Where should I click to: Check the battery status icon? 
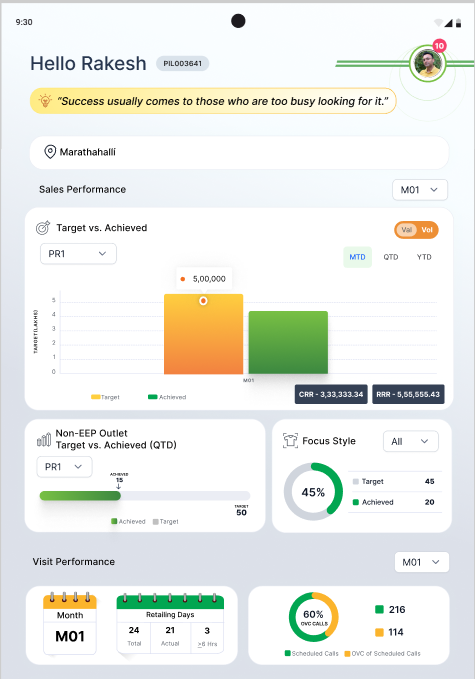coord(459,23)
